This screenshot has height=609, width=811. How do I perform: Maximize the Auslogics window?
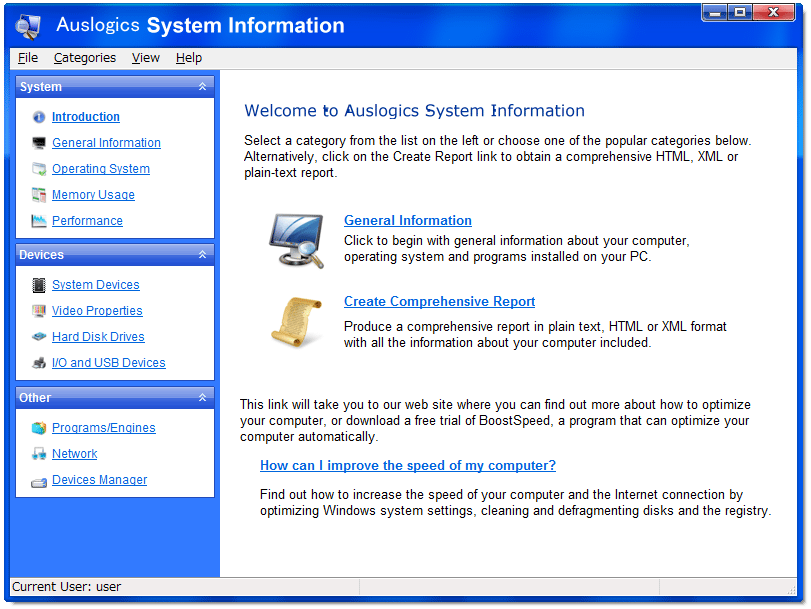click(740, 12)
